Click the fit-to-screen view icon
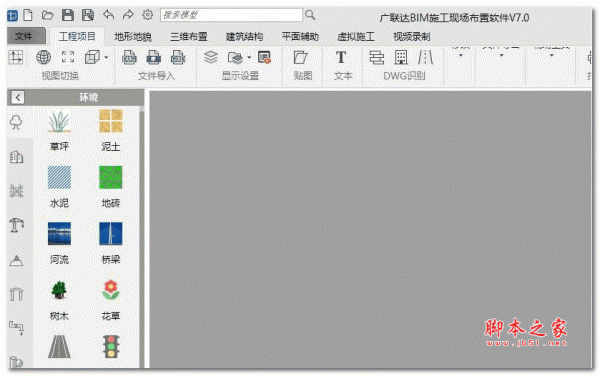Viewport: 600px width, 376px height. click(68, 57)
